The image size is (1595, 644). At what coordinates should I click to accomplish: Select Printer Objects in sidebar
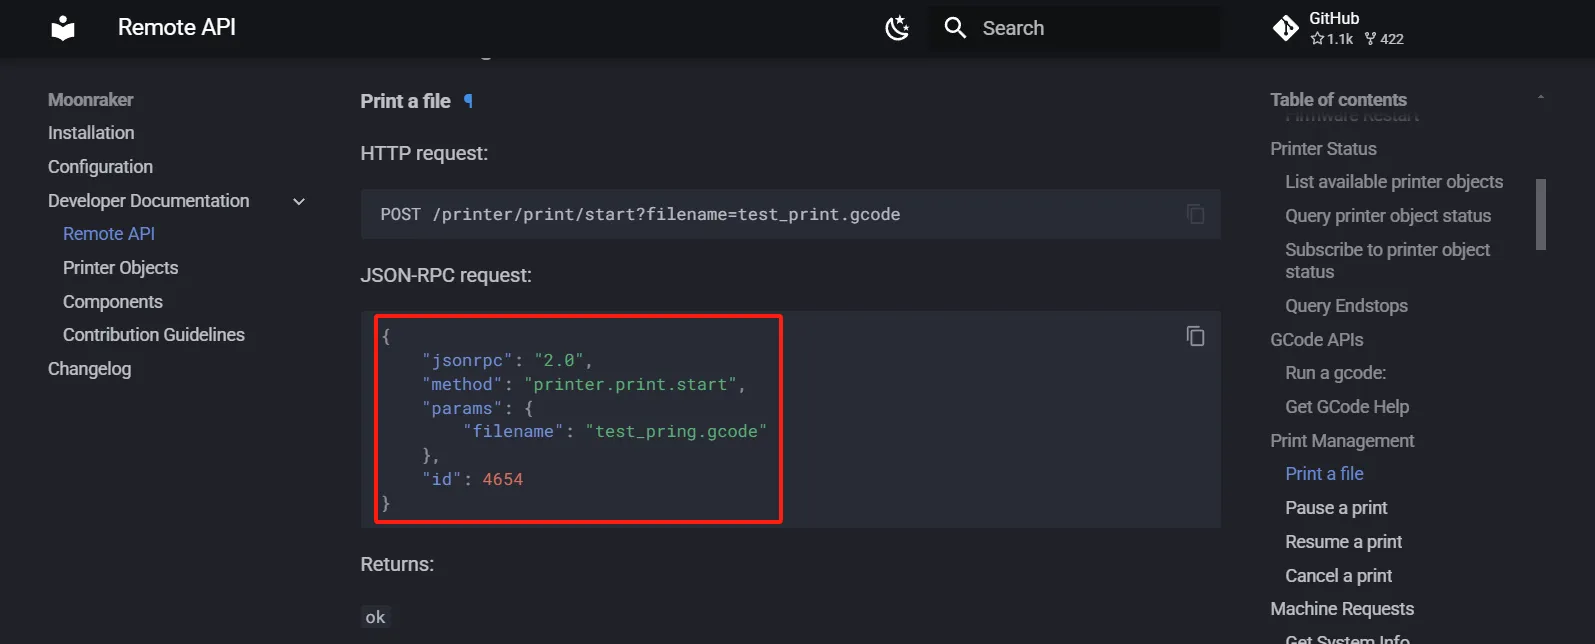[x=120, y=268]
